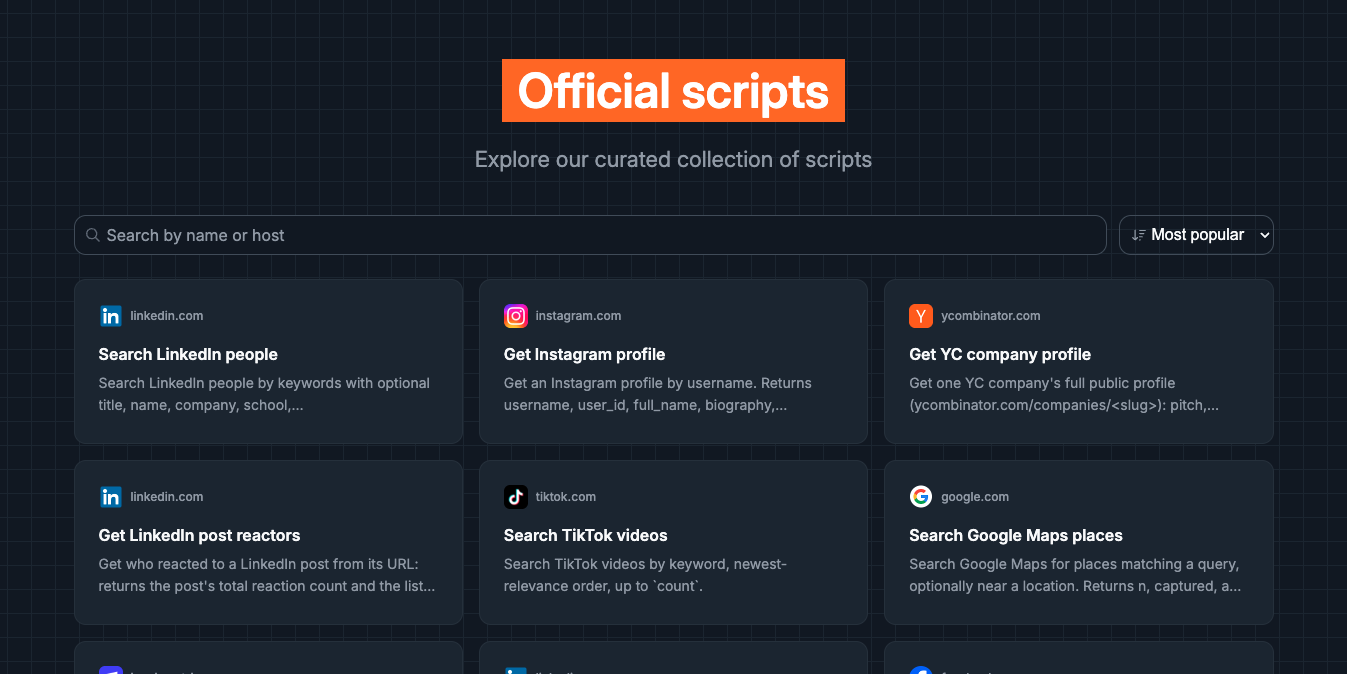
Task: Click the Explore our curated collection subtitle
Action: point(673,160)
